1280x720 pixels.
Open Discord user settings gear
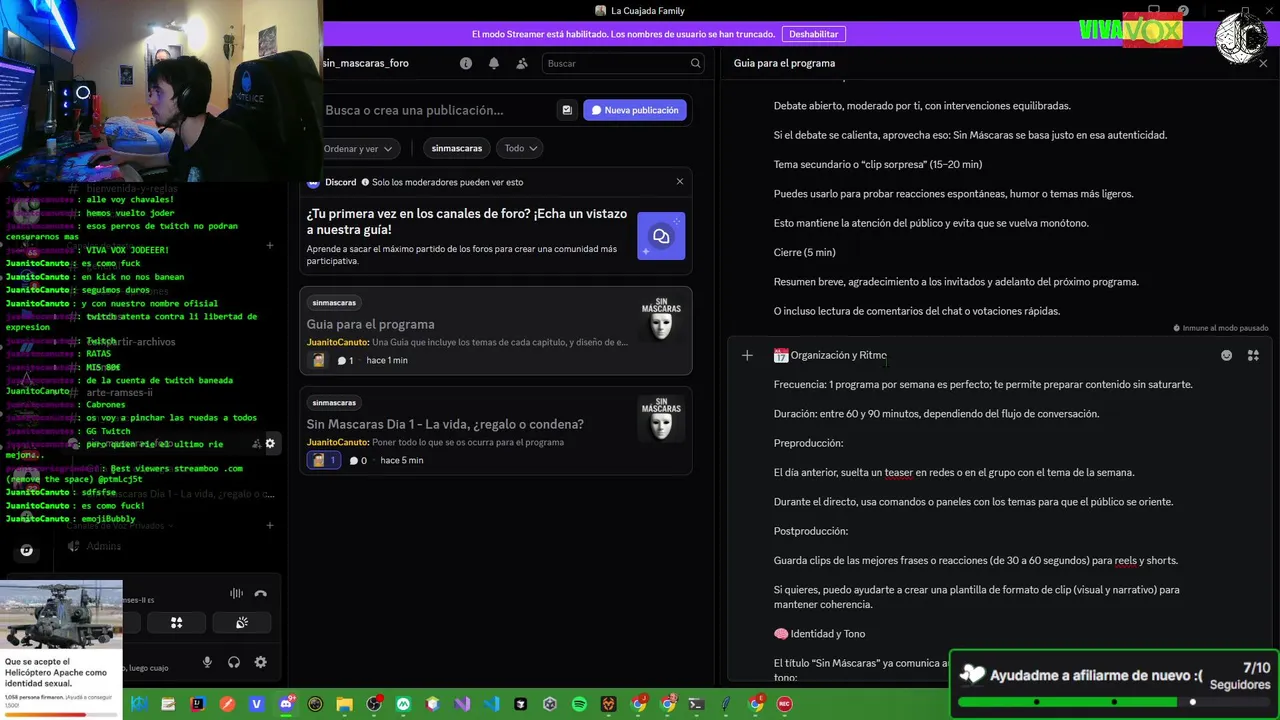260,662
